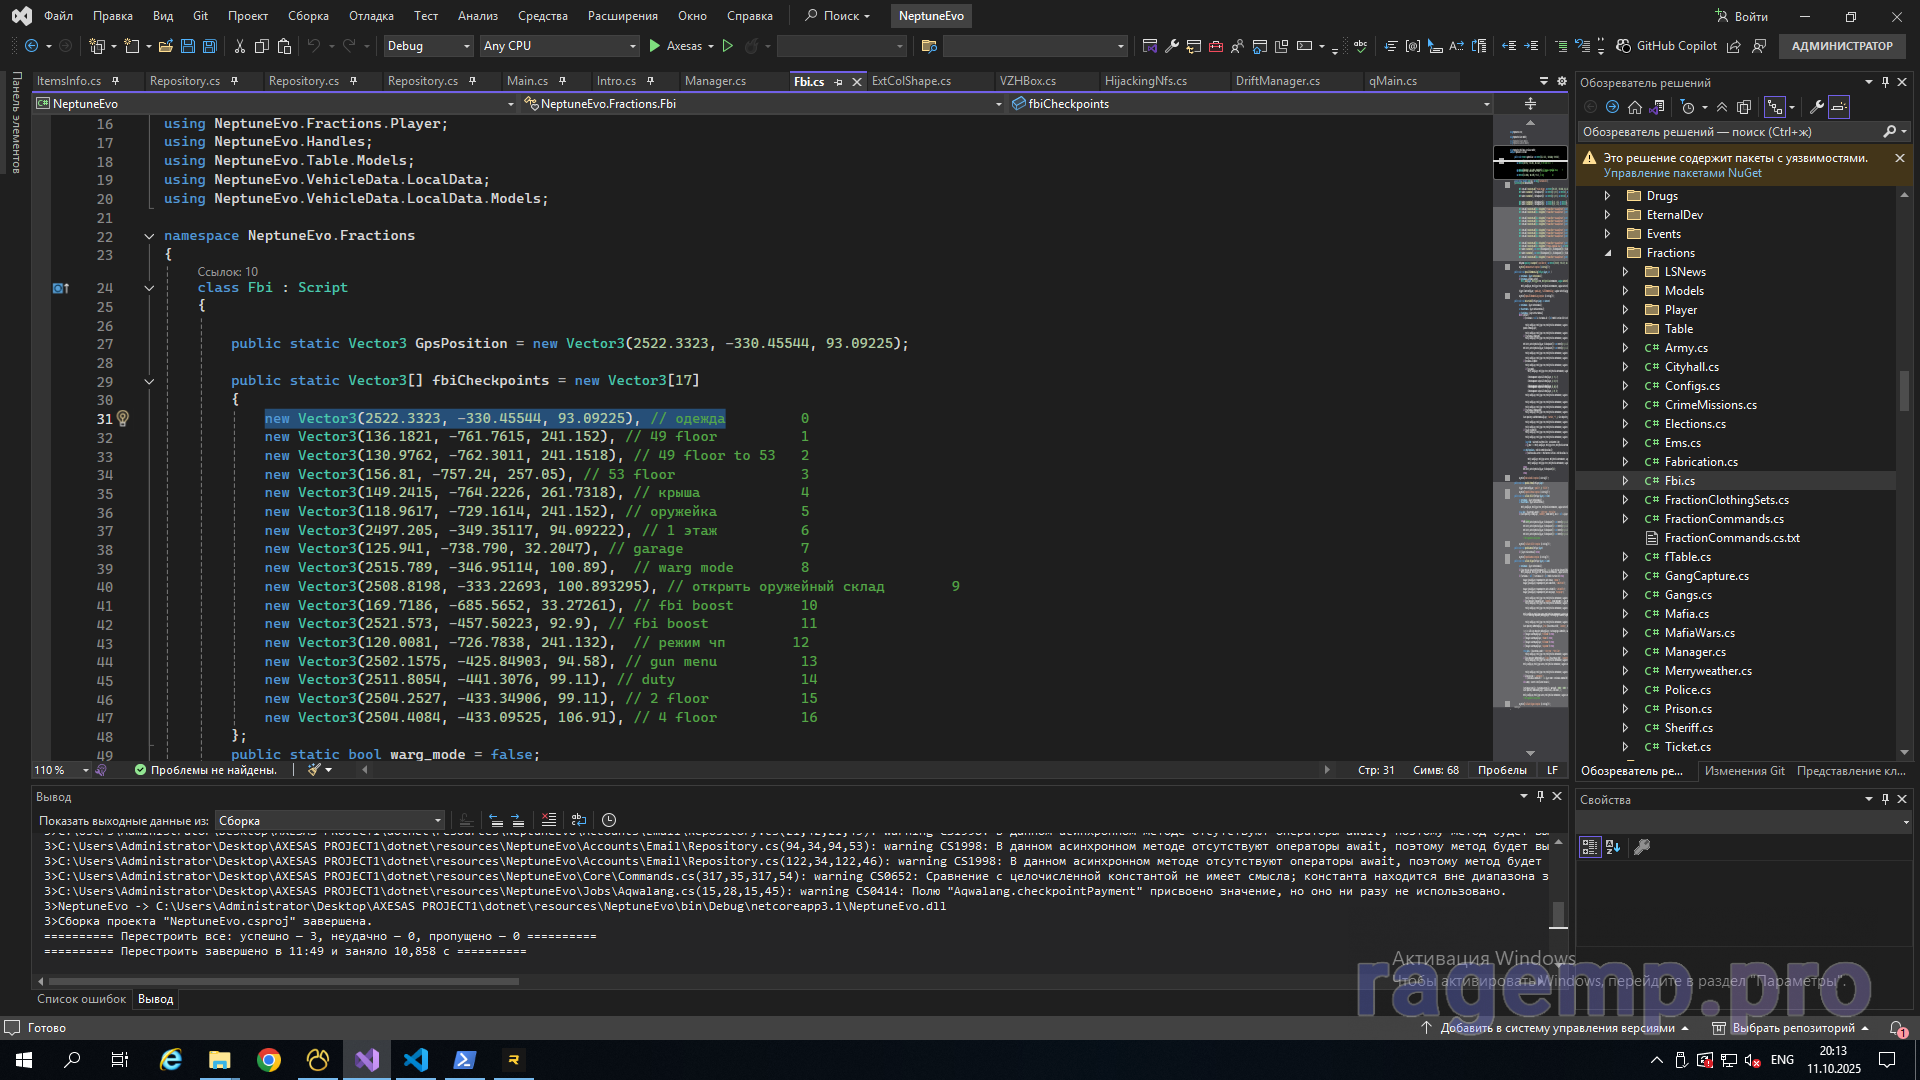Start debugging with green Axesas play button
Viewport: 1920px width, 1080px height.
pos(655,46)
